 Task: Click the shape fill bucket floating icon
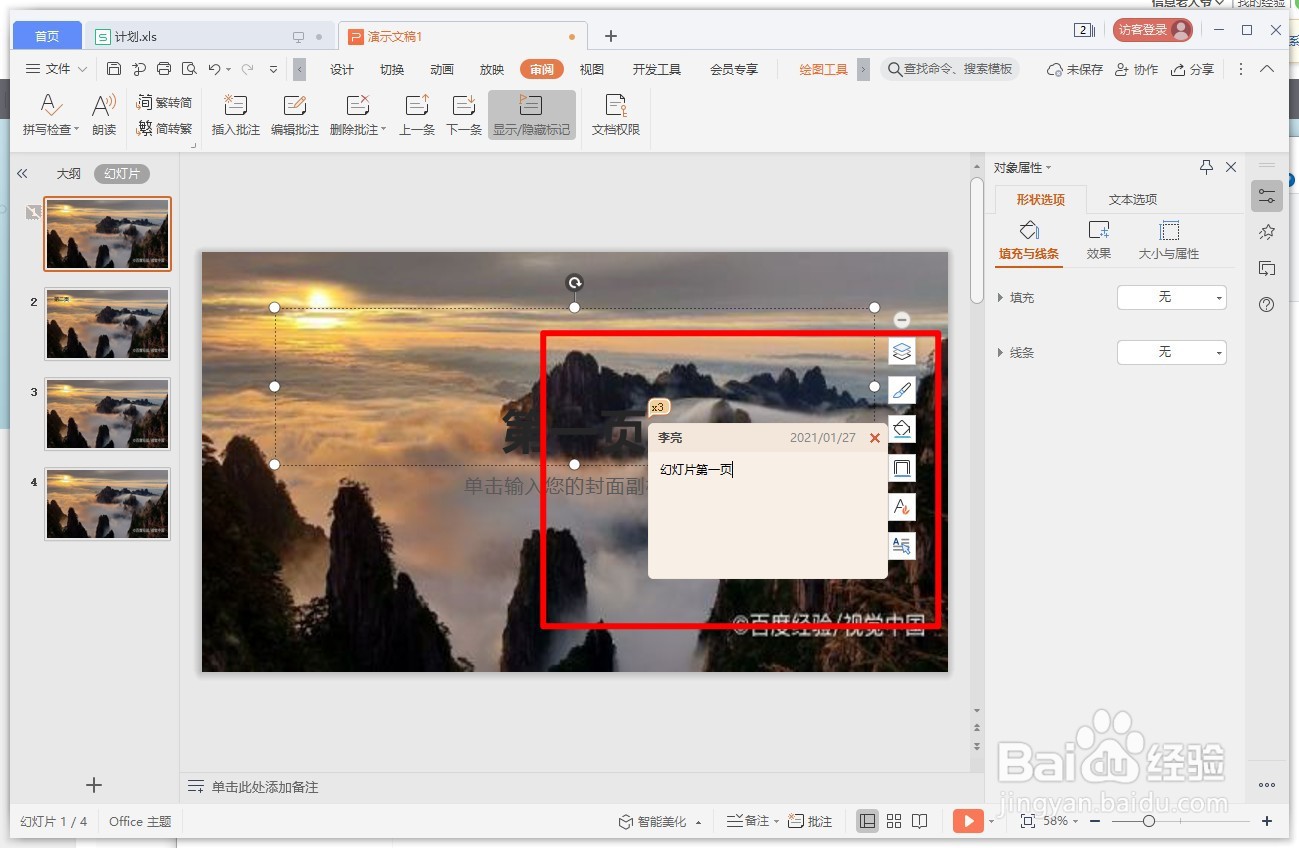point(902,429)
